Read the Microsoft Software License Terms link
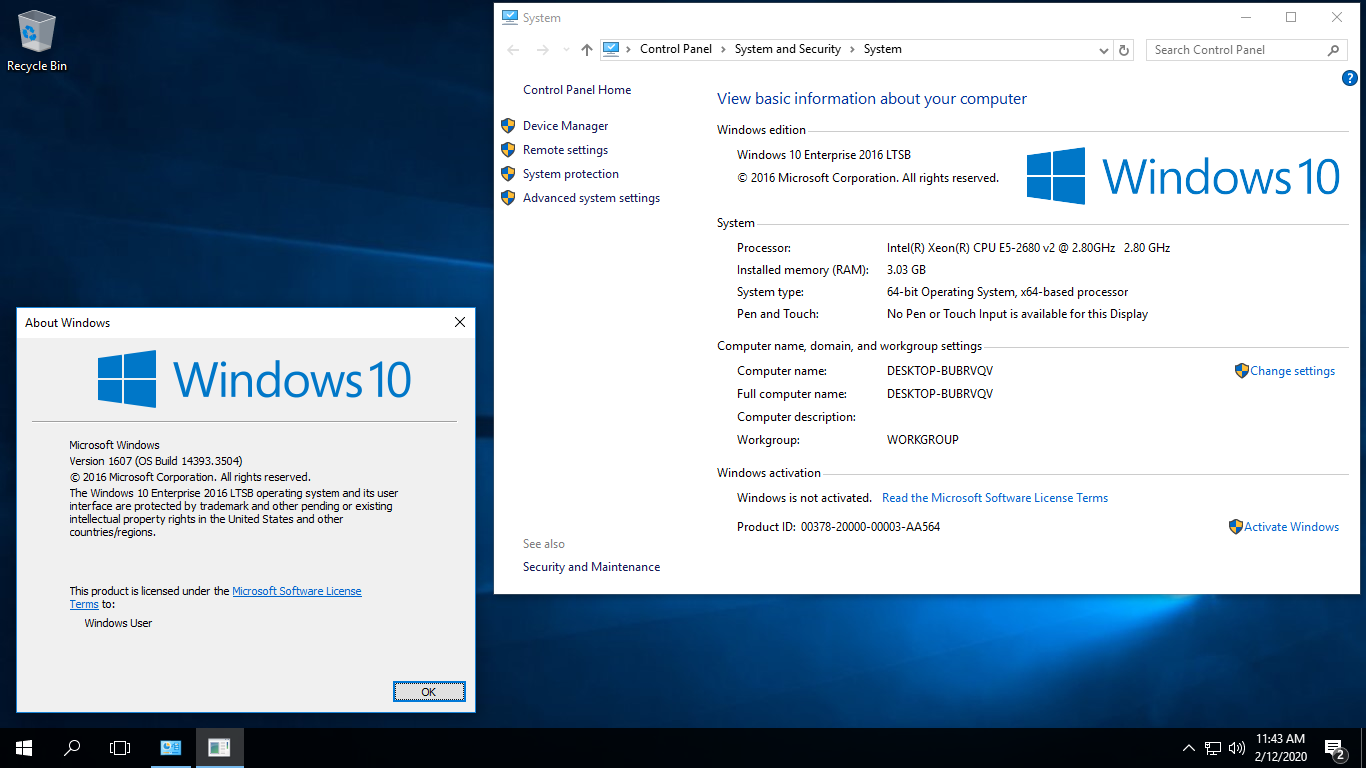1366x768 pixels. (x=995, y=498)
